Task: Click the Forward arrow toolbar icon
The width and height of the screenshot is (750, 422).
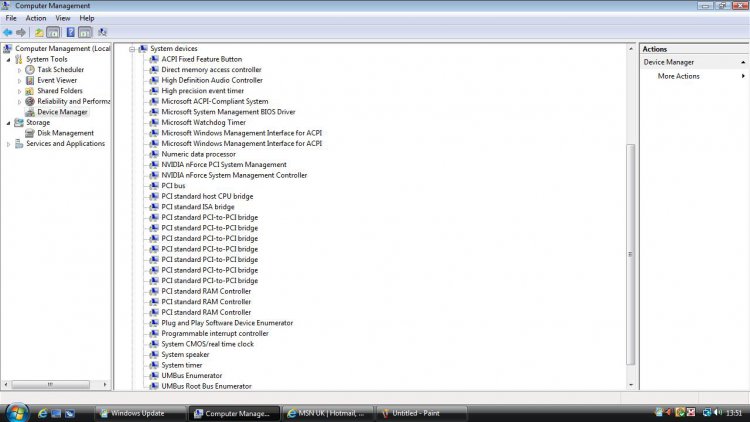Action: (x=21, y=33)
